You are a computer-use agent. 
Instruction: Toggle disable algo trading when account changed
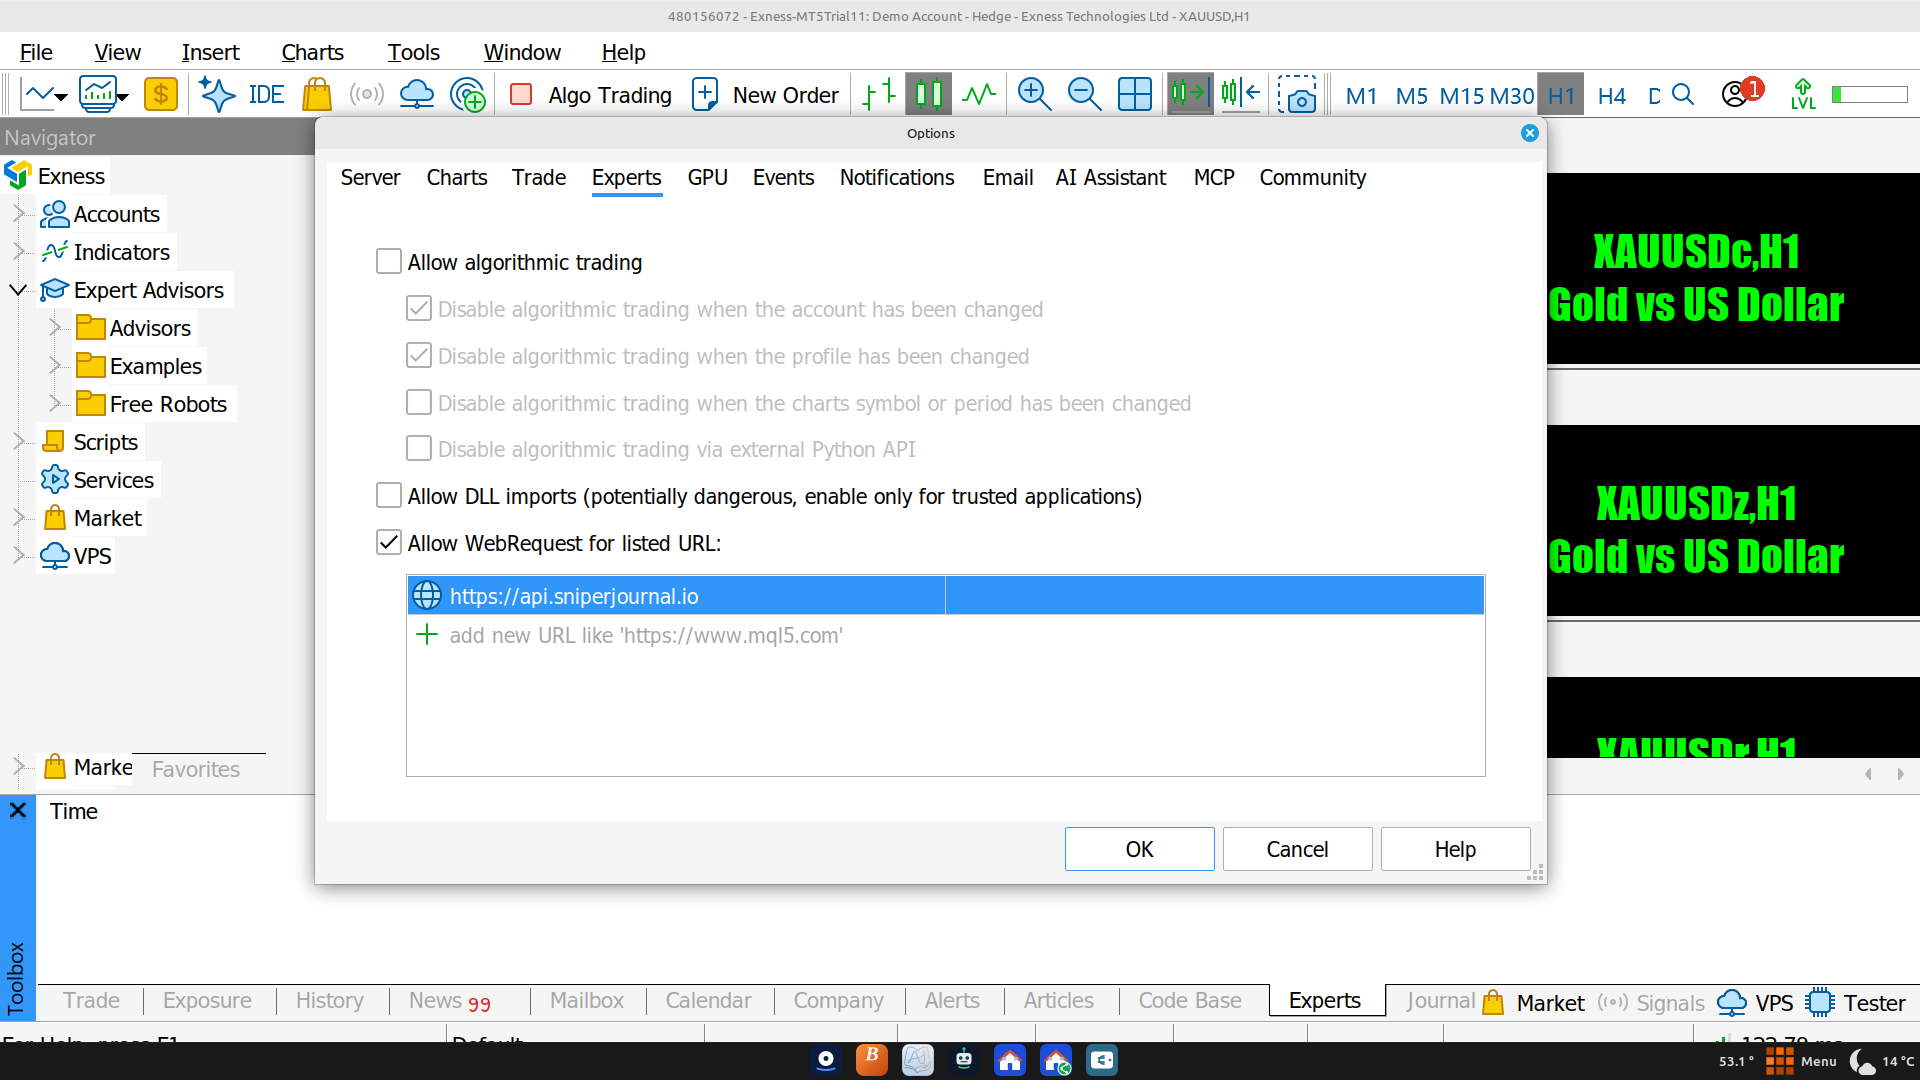click(419, 309)
